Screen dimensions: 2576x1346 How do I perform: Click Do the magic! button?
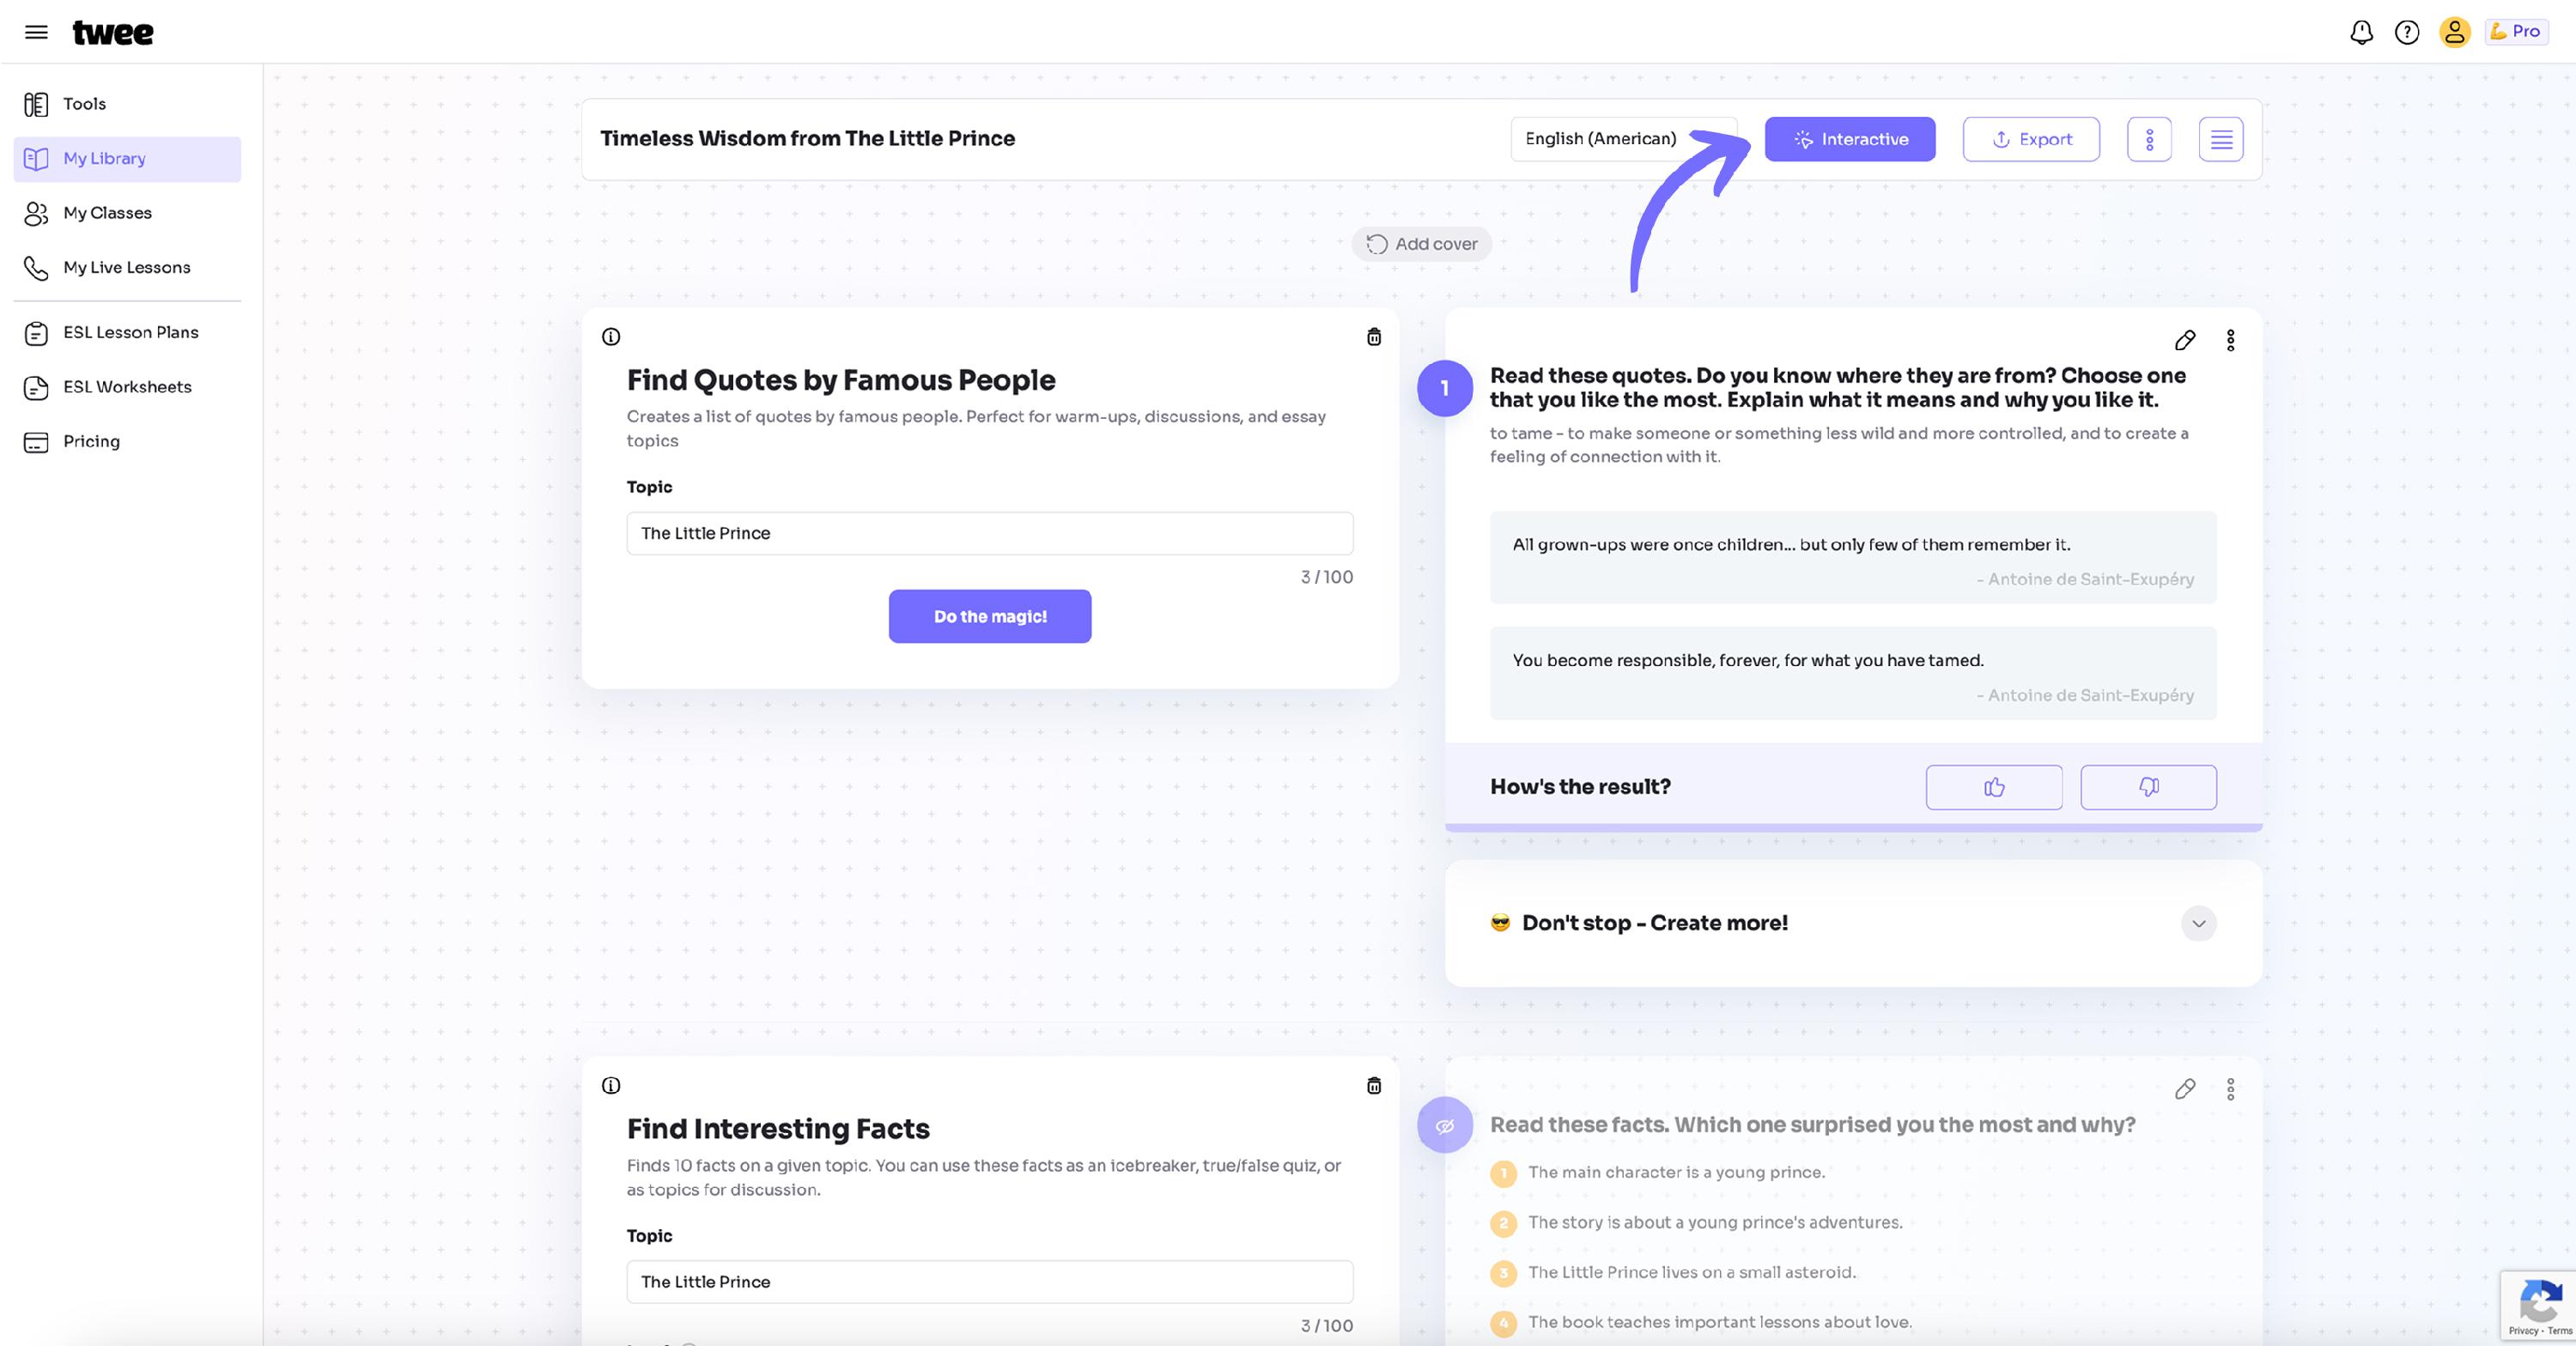coord(990,616)
